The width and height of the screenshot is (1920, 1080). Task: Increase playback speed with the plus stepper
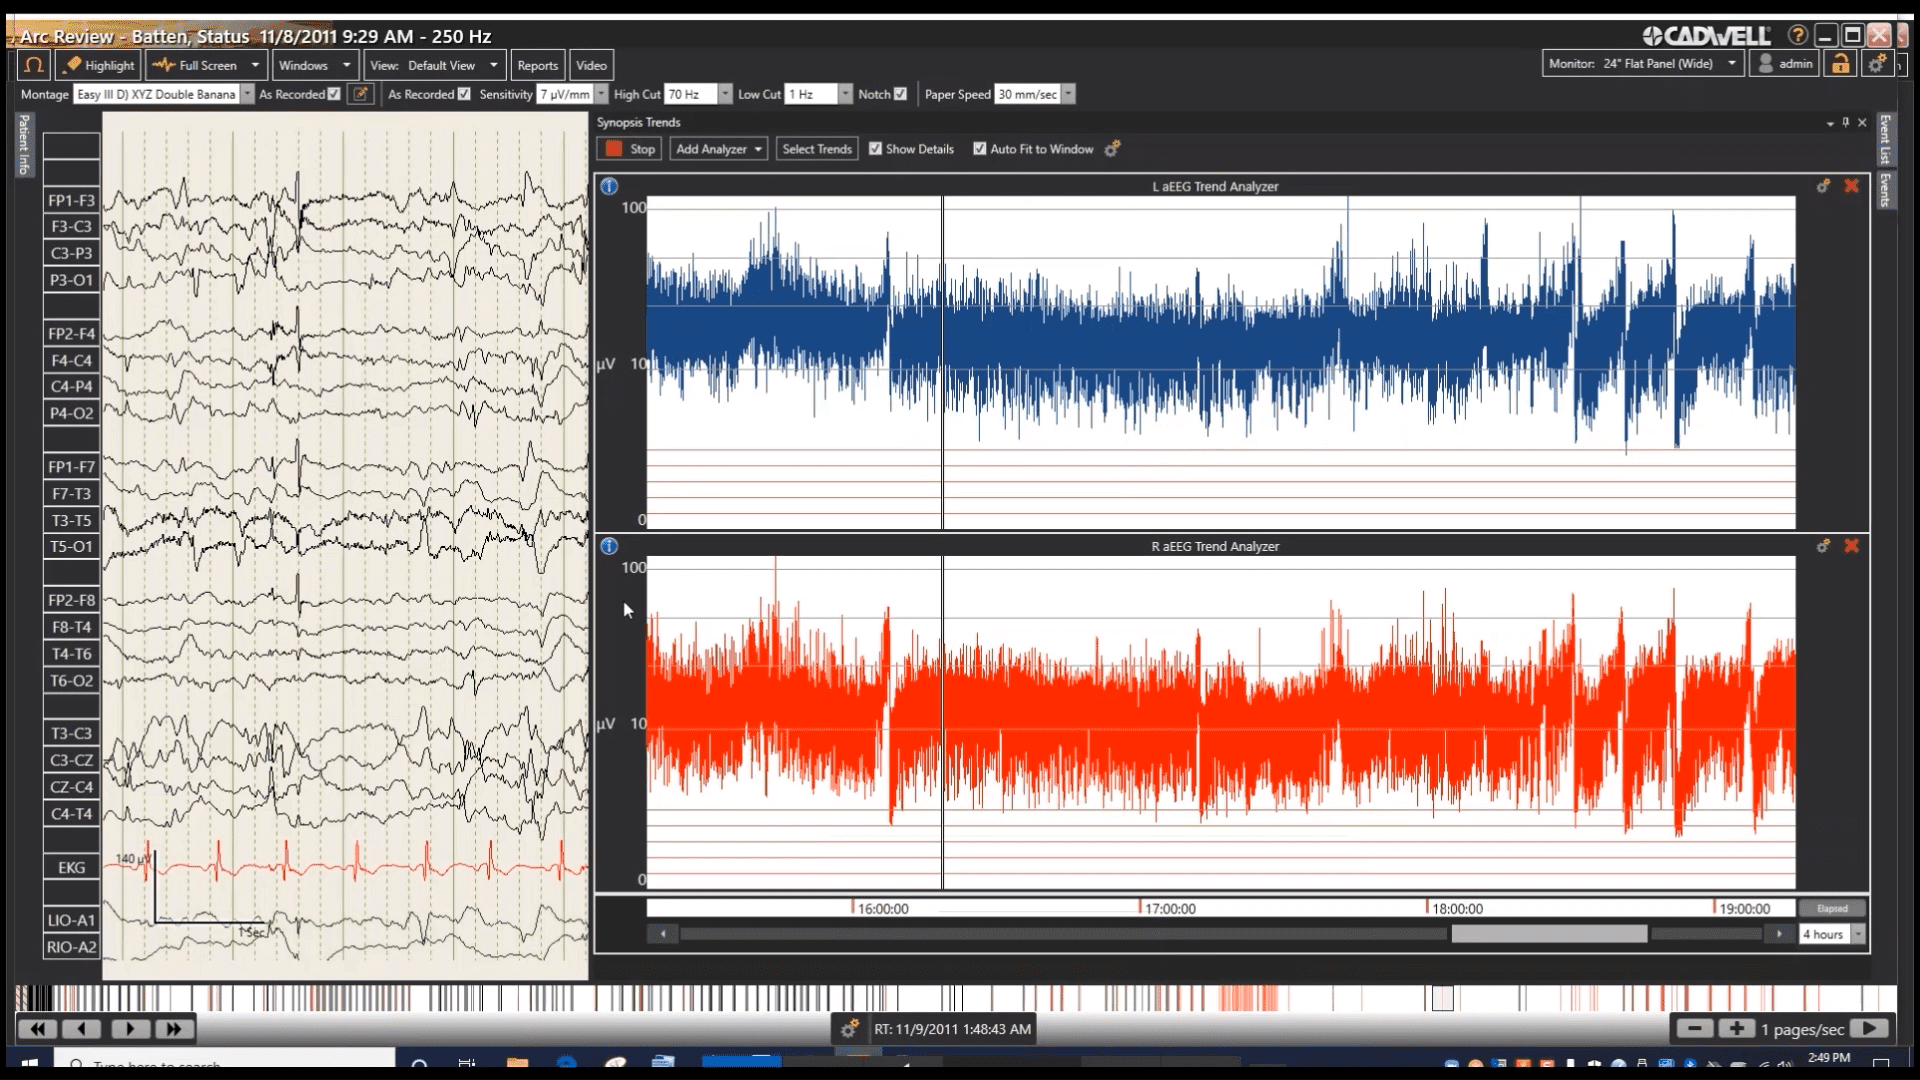tap(1738, 1028)
